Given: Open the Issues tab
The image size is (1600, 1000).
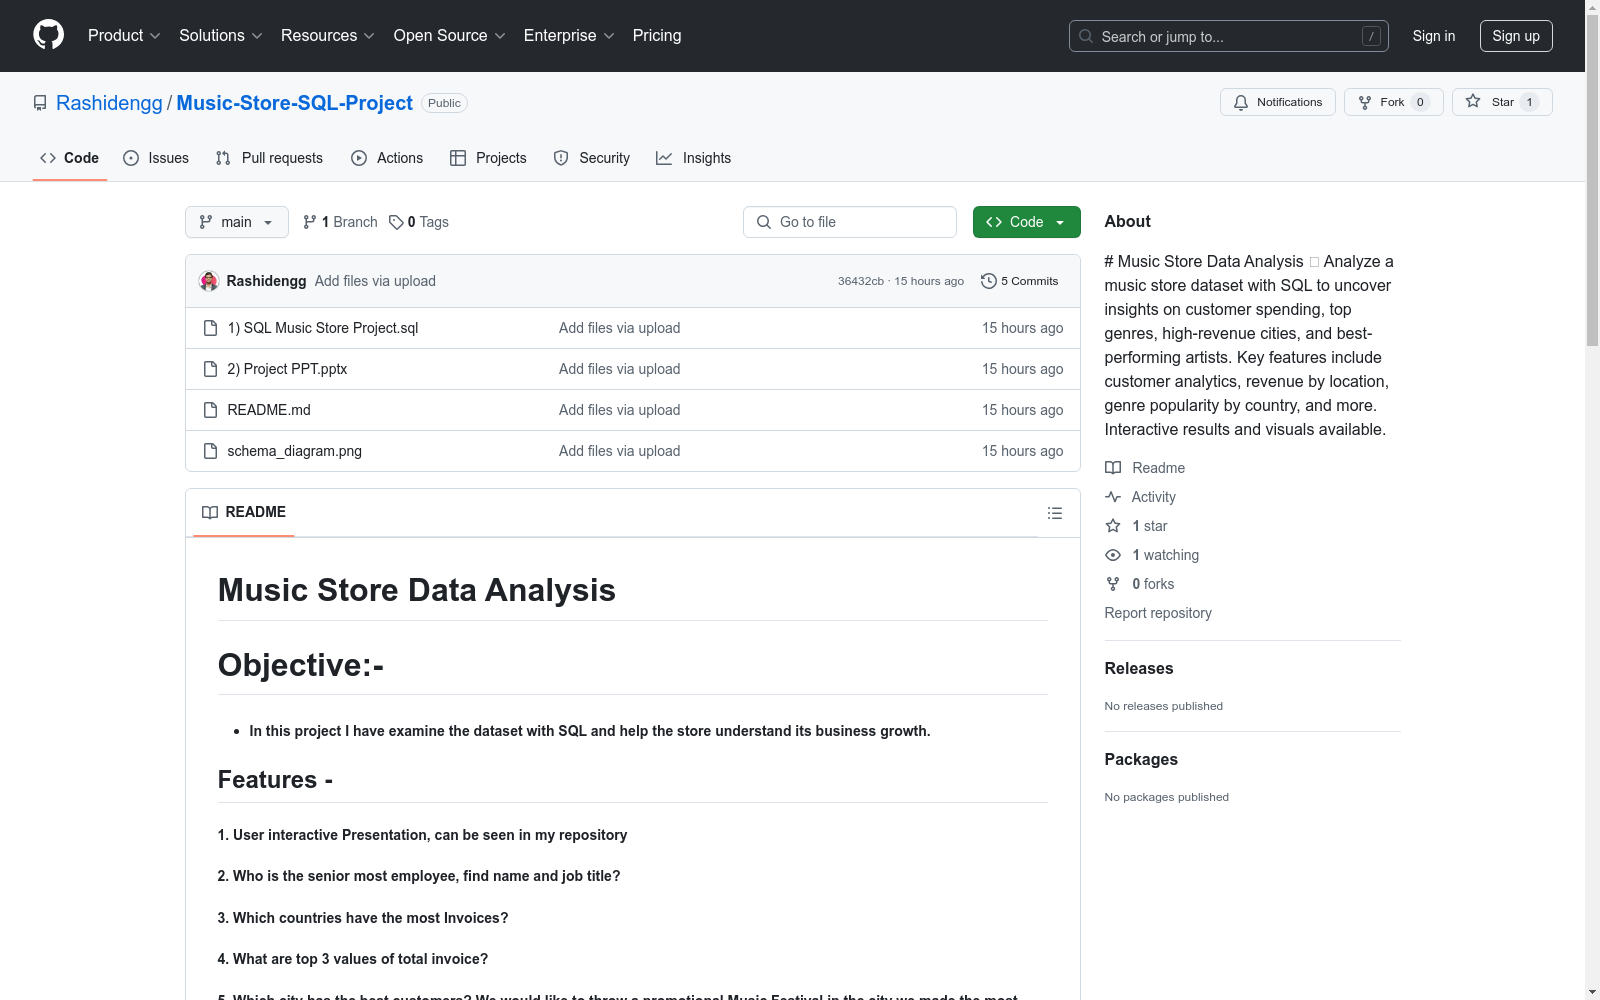Looking at the screenshot, I should 156,158.
